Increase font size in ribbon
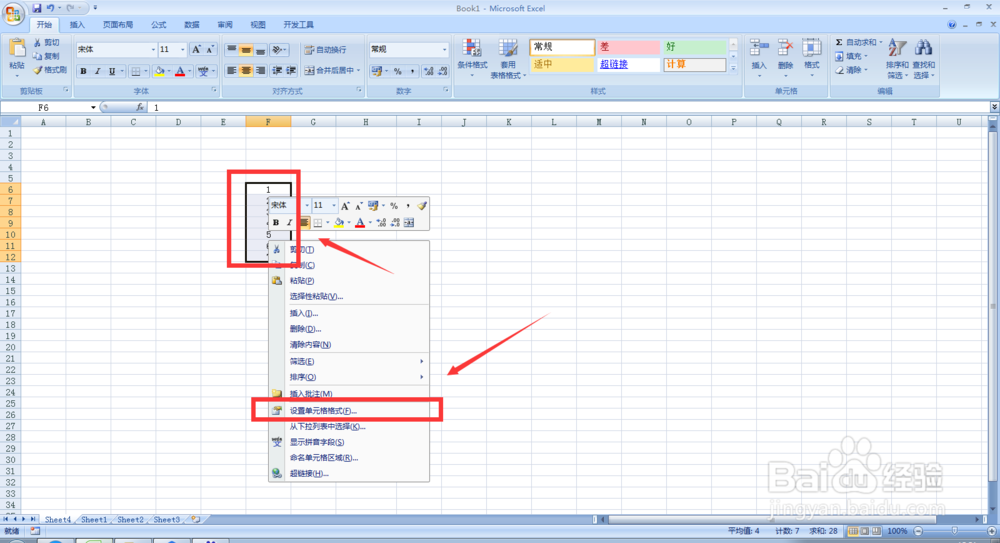This screenshot has height=543, width=1000. [196, 49]
